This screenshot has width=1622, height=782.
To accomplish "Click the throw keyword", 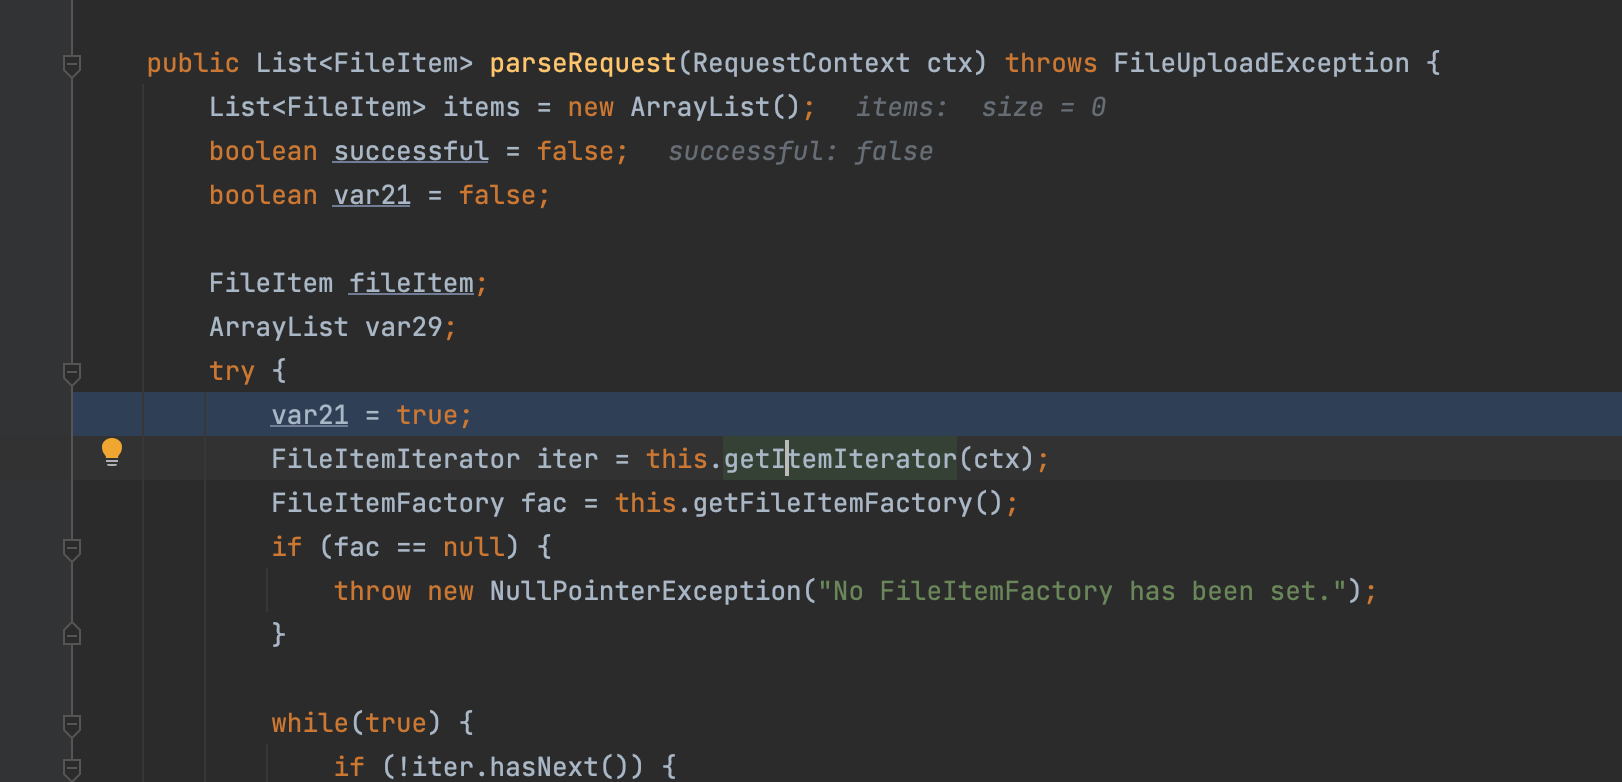I will coord(372,591).
